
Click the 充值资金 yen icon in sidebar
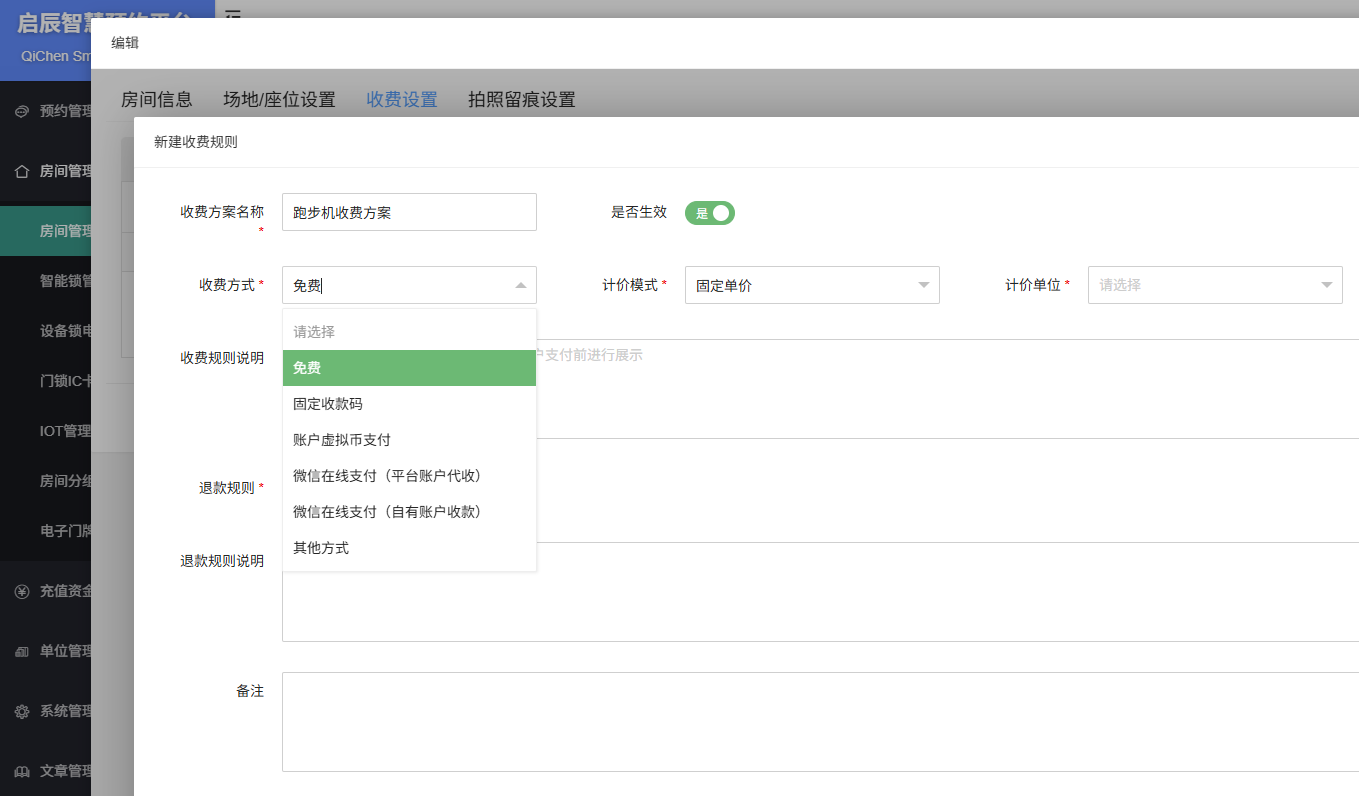[x=22, y=591]
